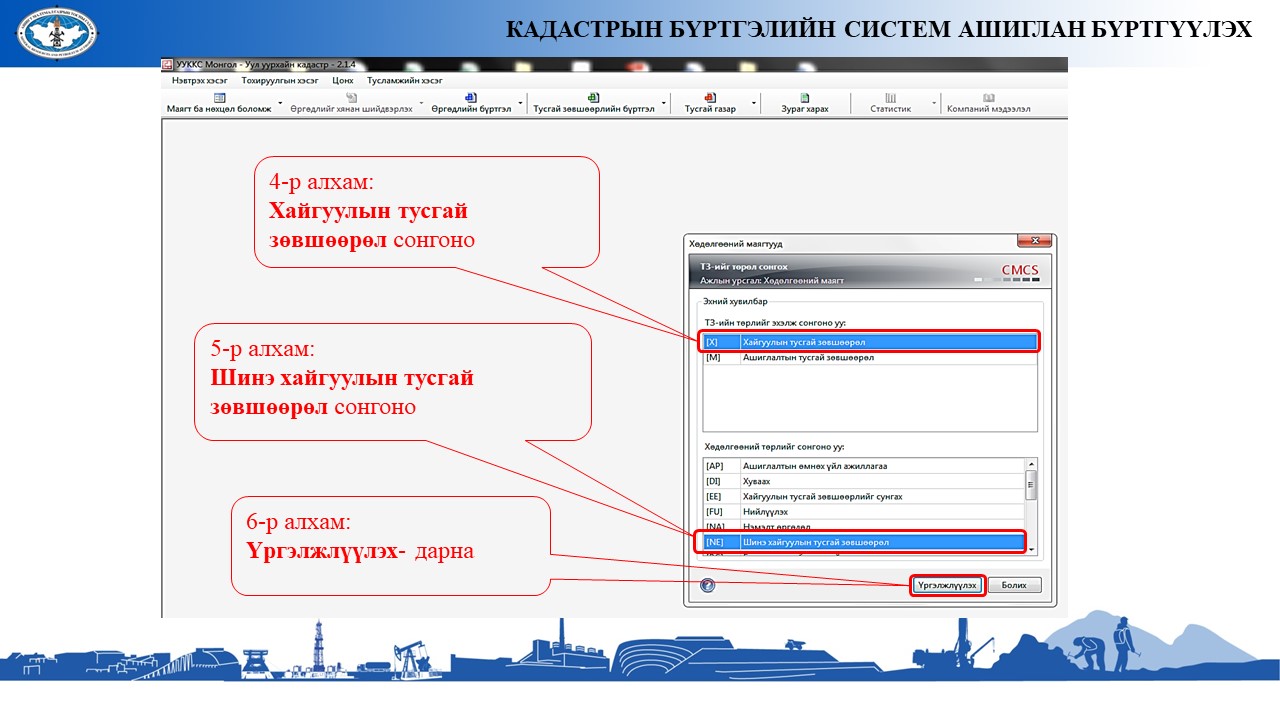Expand the Тусгай зөвшөөрлийн бүртгэл dropdown arrow
This screenshot has height=720, width=1280.
(665, 103)
